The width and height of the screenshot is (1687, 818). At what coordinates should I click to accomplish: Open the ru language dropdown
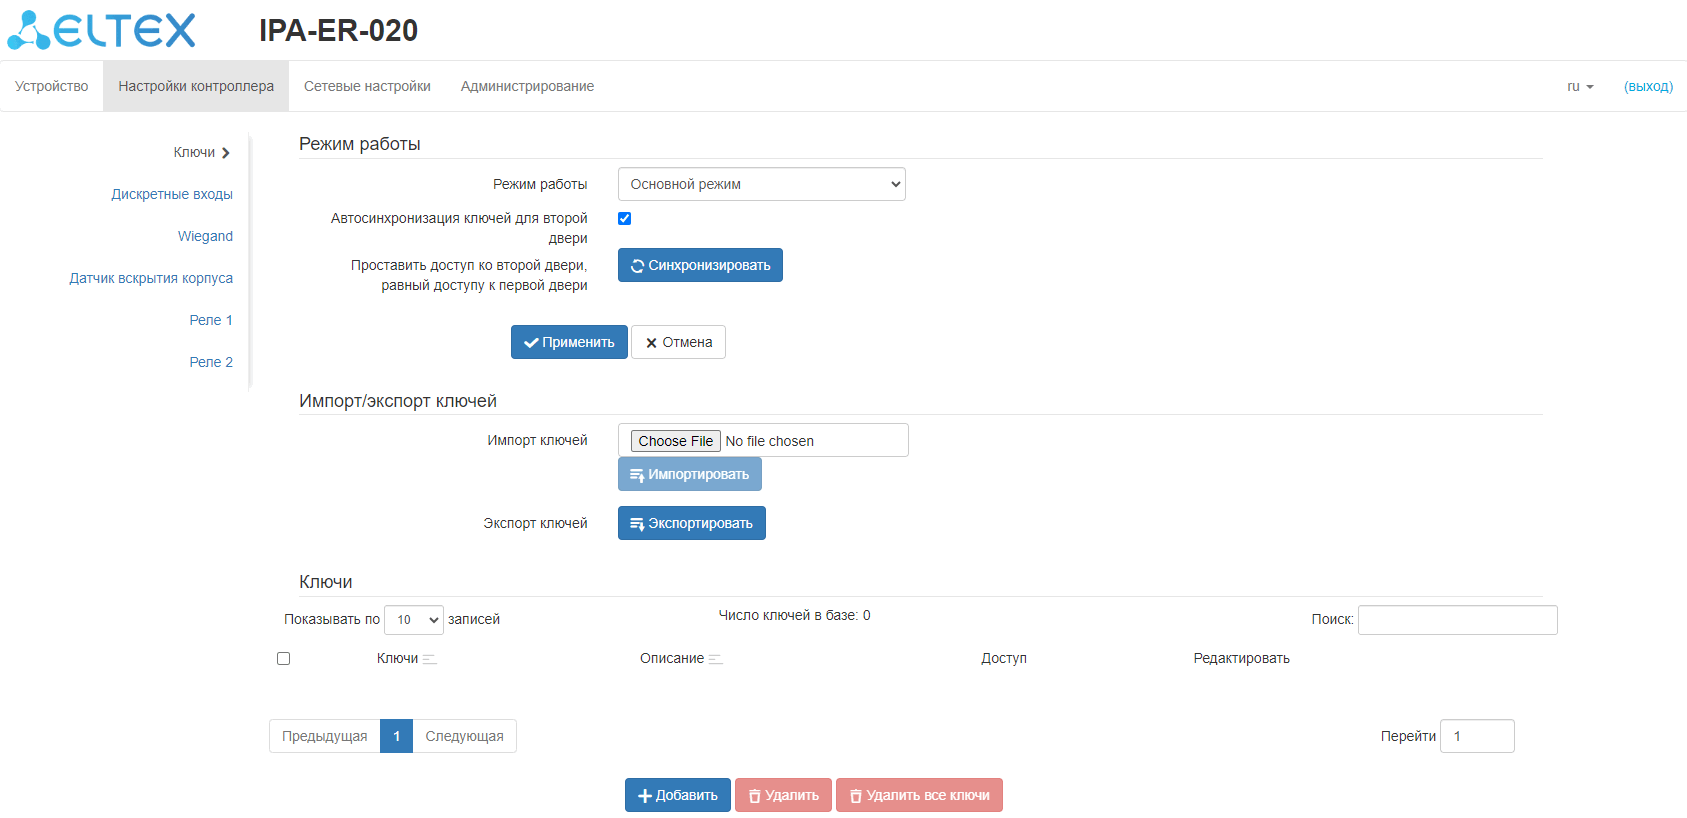pyautogui.click(x=1580, y=86)
